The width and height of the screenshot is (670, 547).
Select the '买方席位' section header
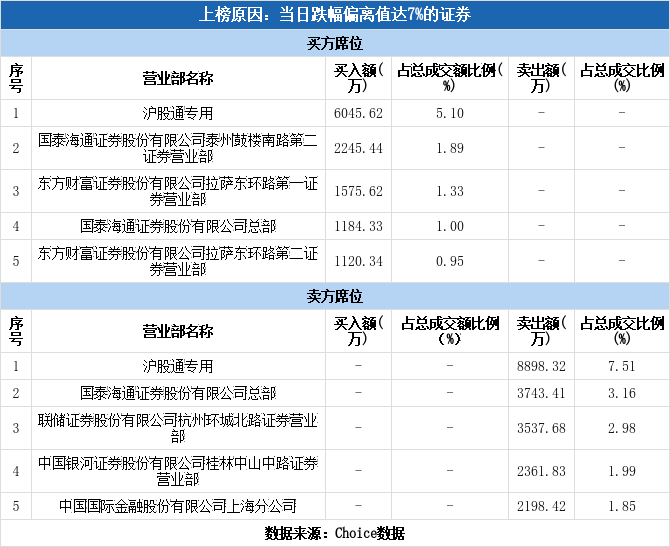pyautogui.click(x=335, y=43)
